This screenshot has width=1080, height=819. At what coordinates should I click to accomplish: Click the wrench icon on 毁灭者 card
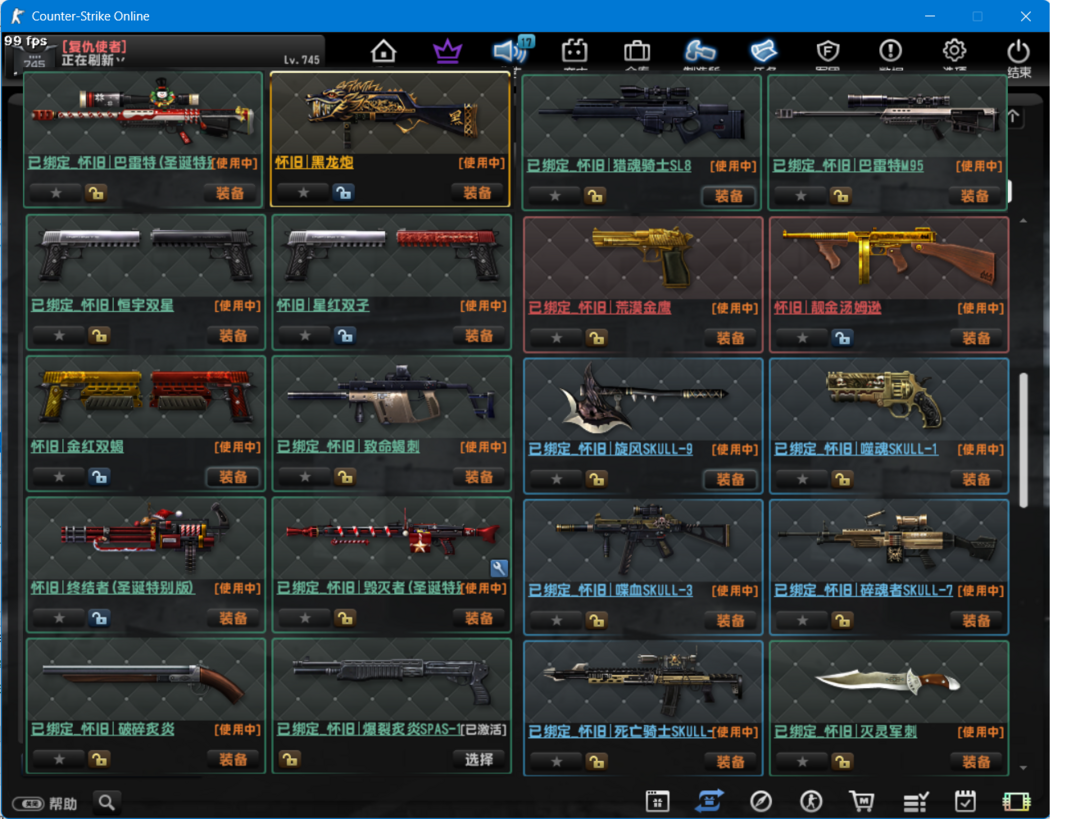point(499,568)
